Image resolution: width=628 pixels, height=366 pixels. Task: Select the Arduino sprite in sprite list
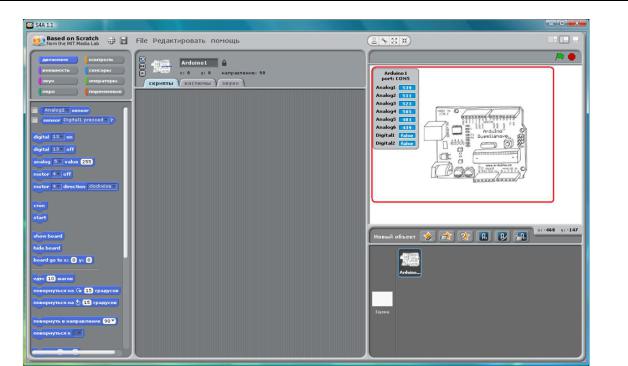tap(409, 263)
